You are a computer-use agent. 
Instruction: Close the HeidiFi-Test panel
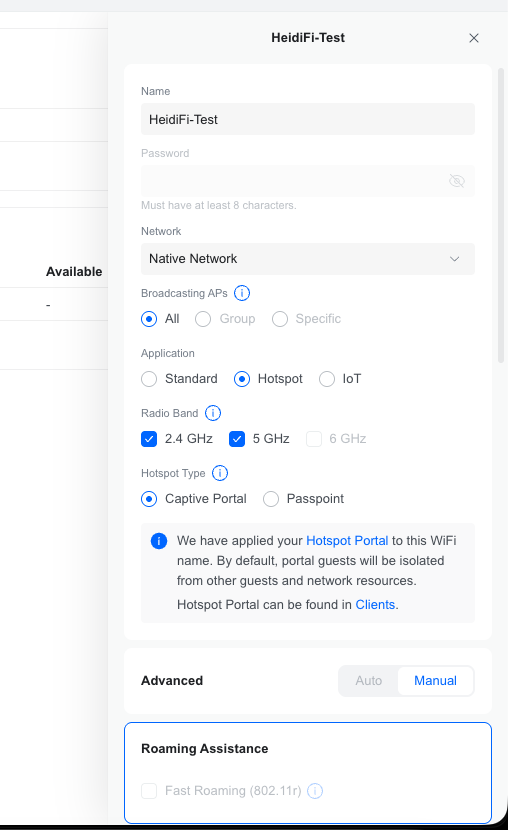pyautogui.click(x=474, y=38)
